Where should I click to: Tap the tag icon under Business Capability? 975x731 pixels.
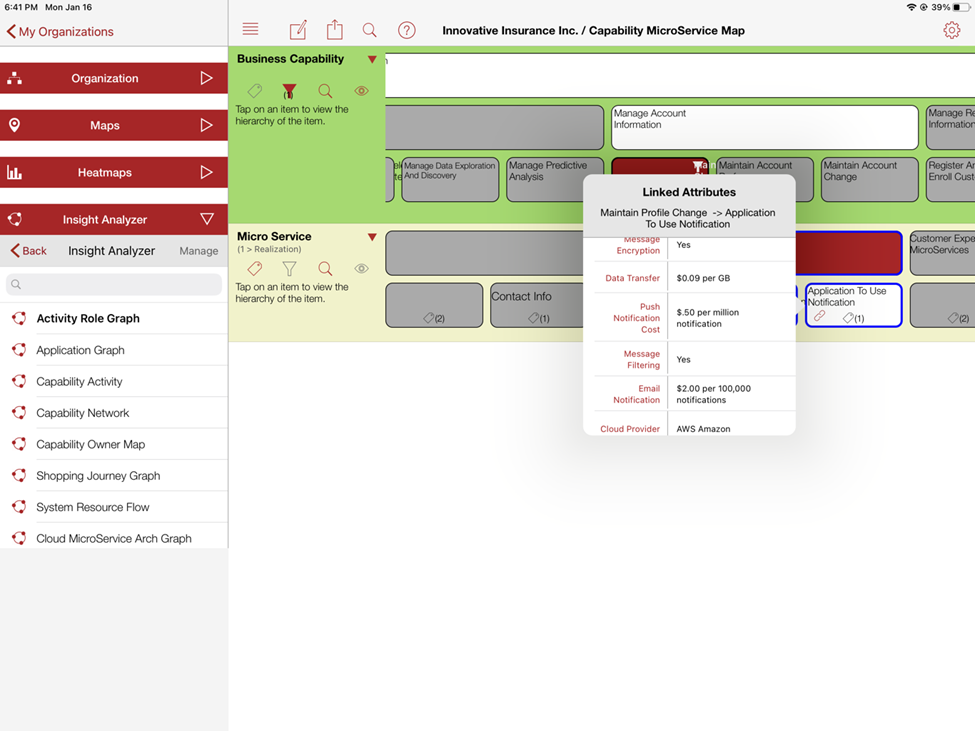255,91
